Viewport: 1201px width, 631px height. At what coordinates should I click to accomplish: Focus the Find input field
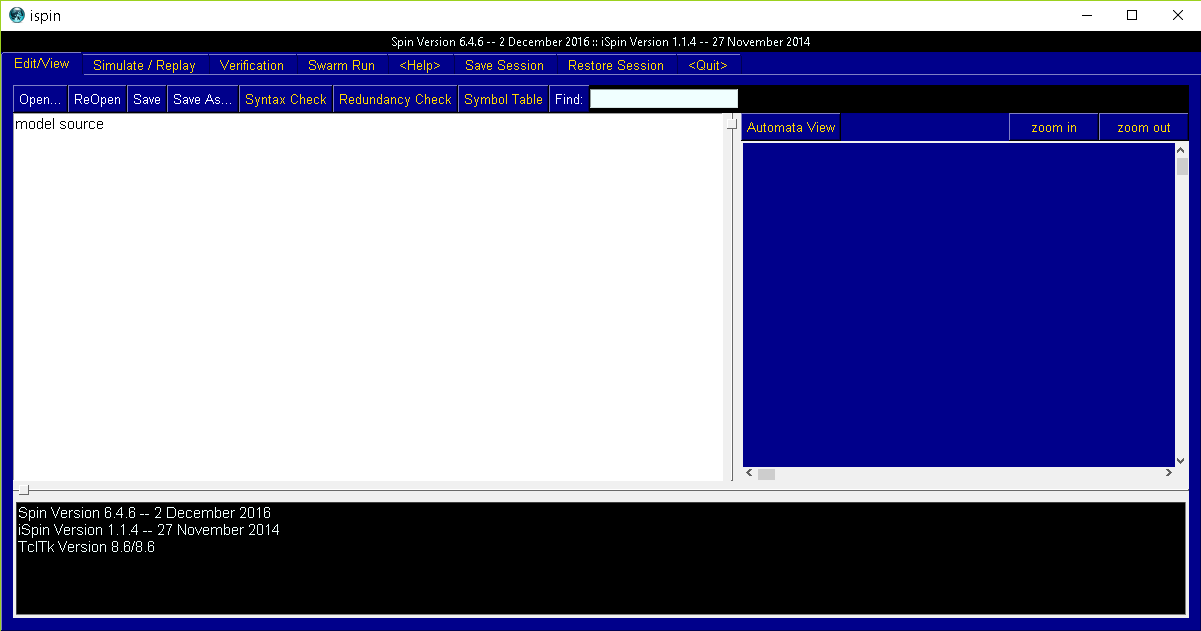pyautogui.click(x=664, y=99)
